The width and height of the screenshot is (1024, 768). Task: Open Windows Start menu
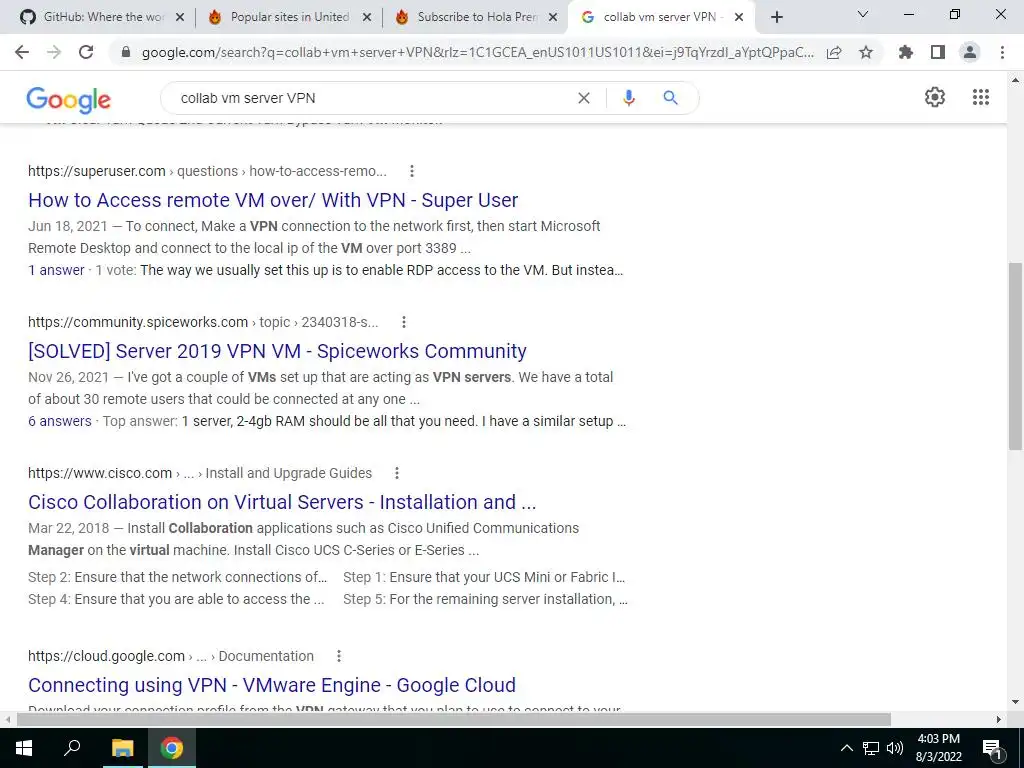(x=24, y=748)
